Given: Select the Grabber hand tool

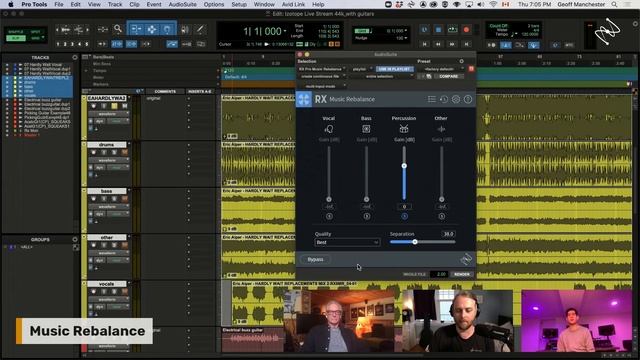Looking at the screenshot, I should click(167, 29).
